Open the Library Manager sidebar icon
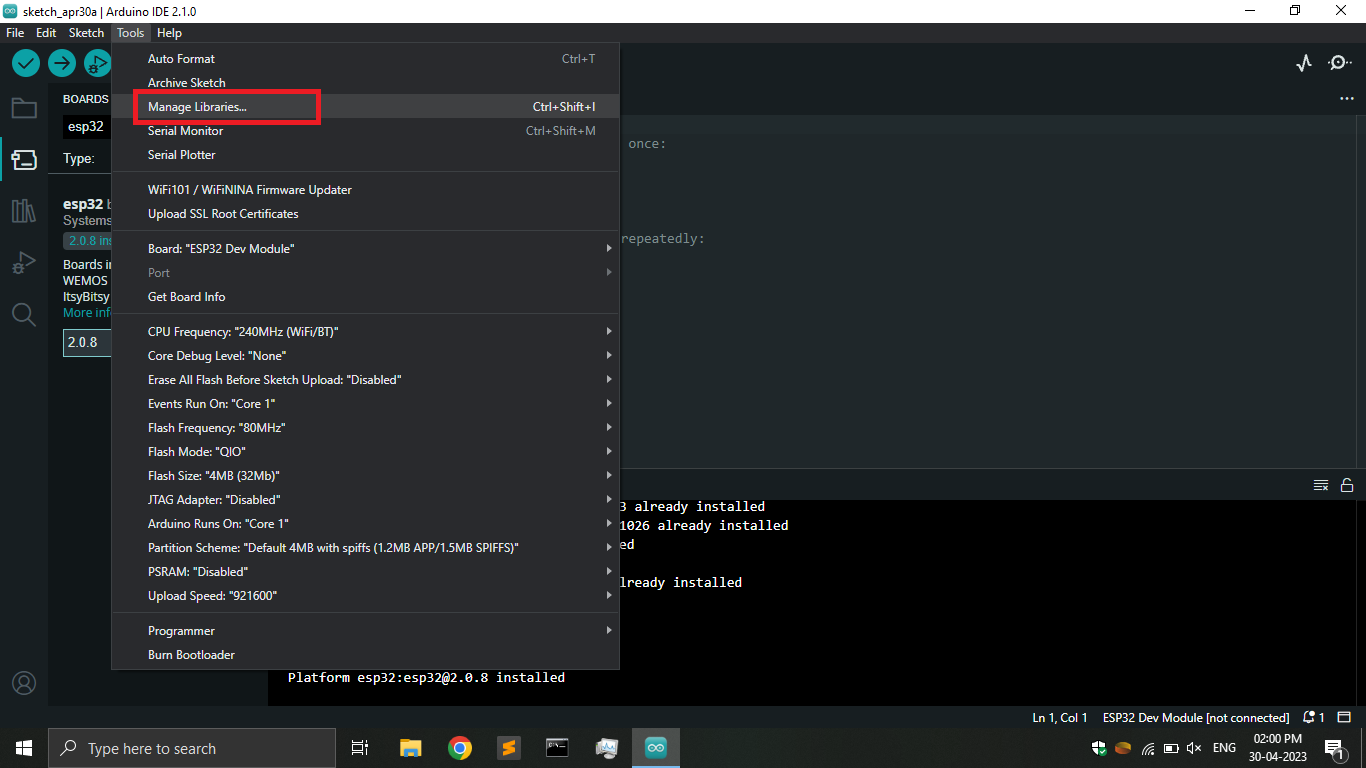 tap(24, 210)
